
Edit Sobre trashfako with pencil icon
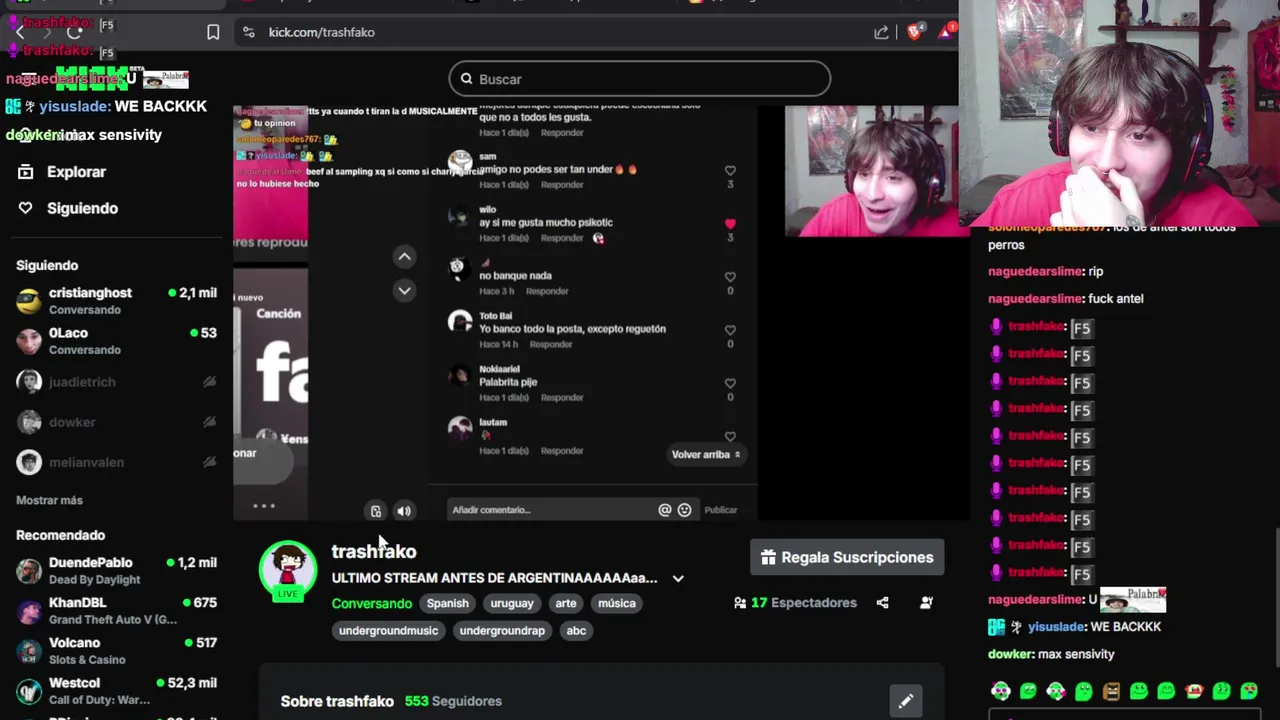click(906, 701)
